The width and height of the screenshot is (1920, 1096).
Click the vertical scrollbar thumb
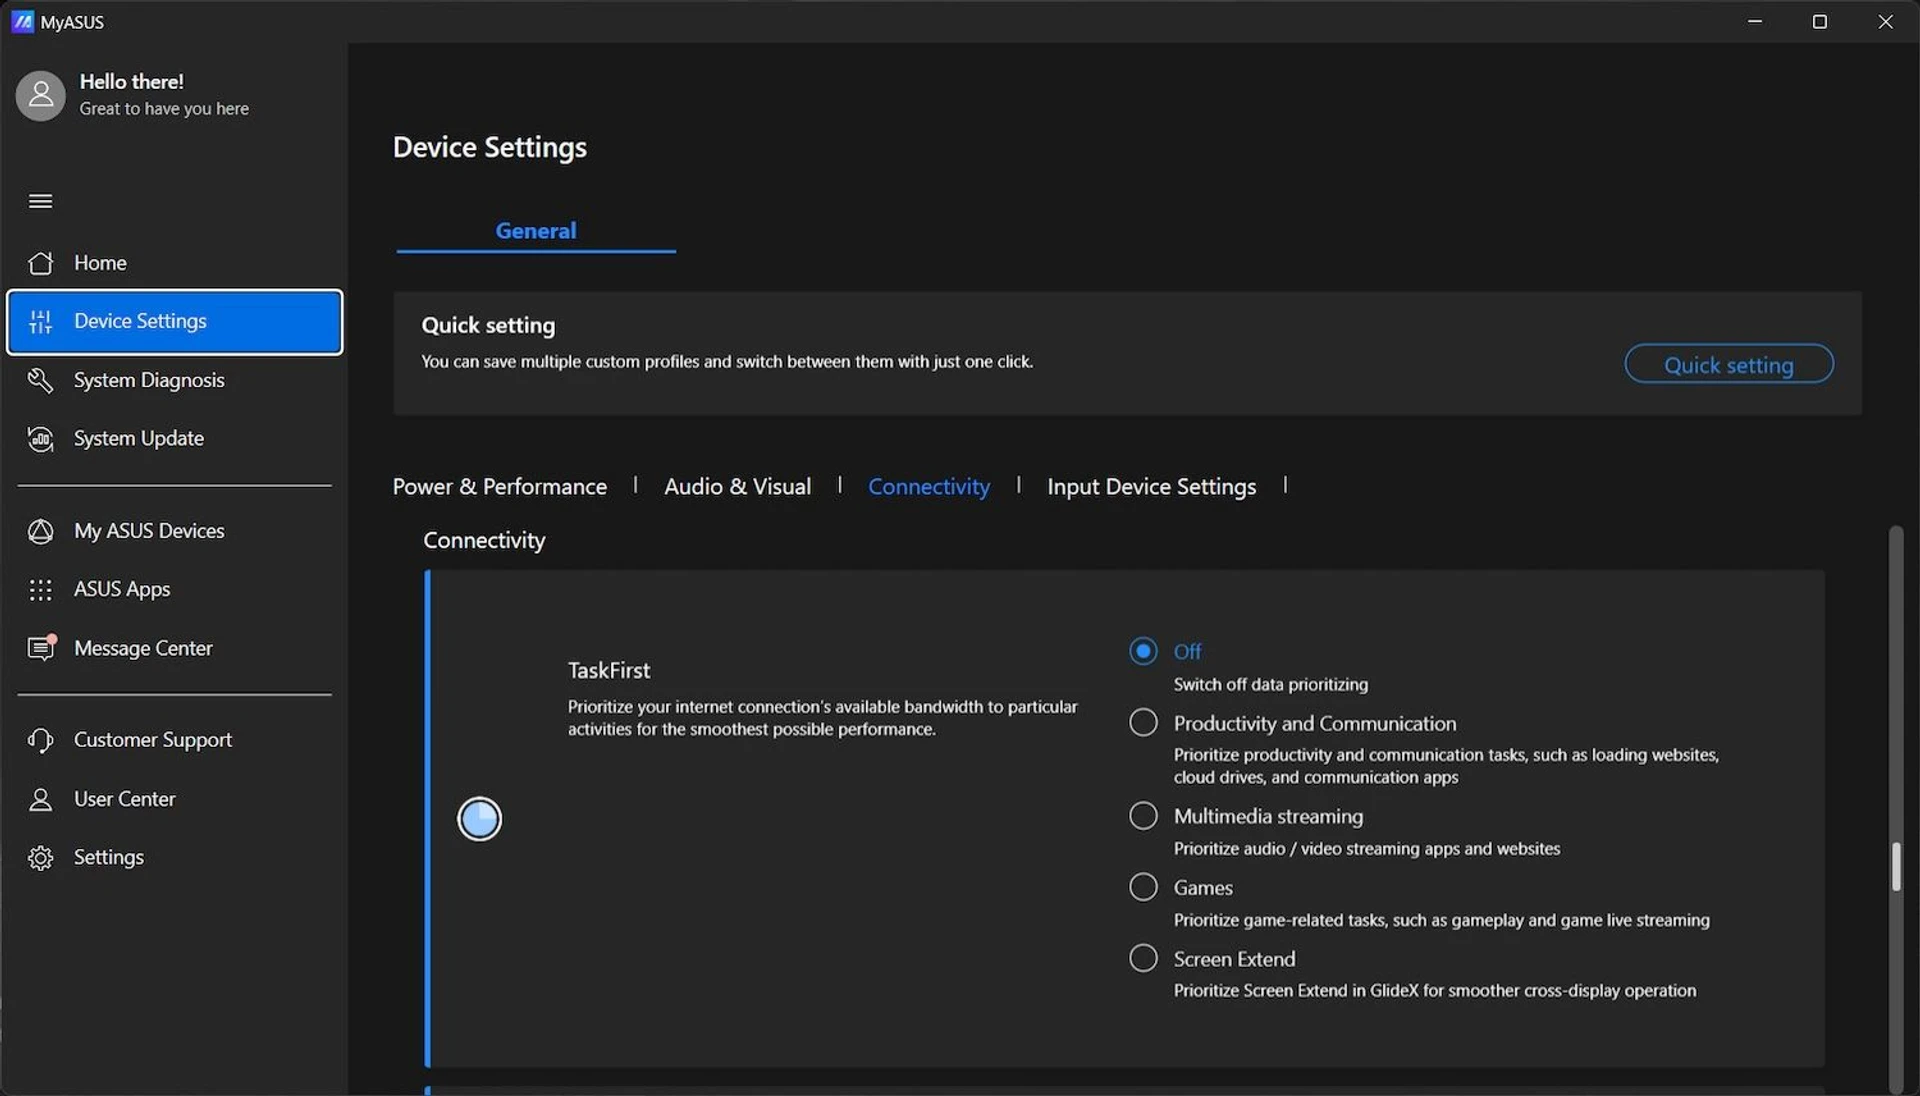(x=1895, y=867)
